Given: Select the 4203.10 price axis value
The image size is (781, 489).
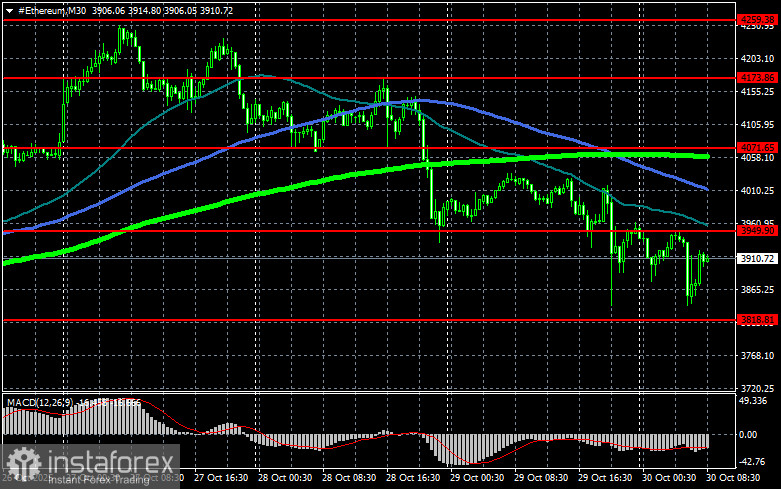Looking at the screenshot, I should pos(757,59).
